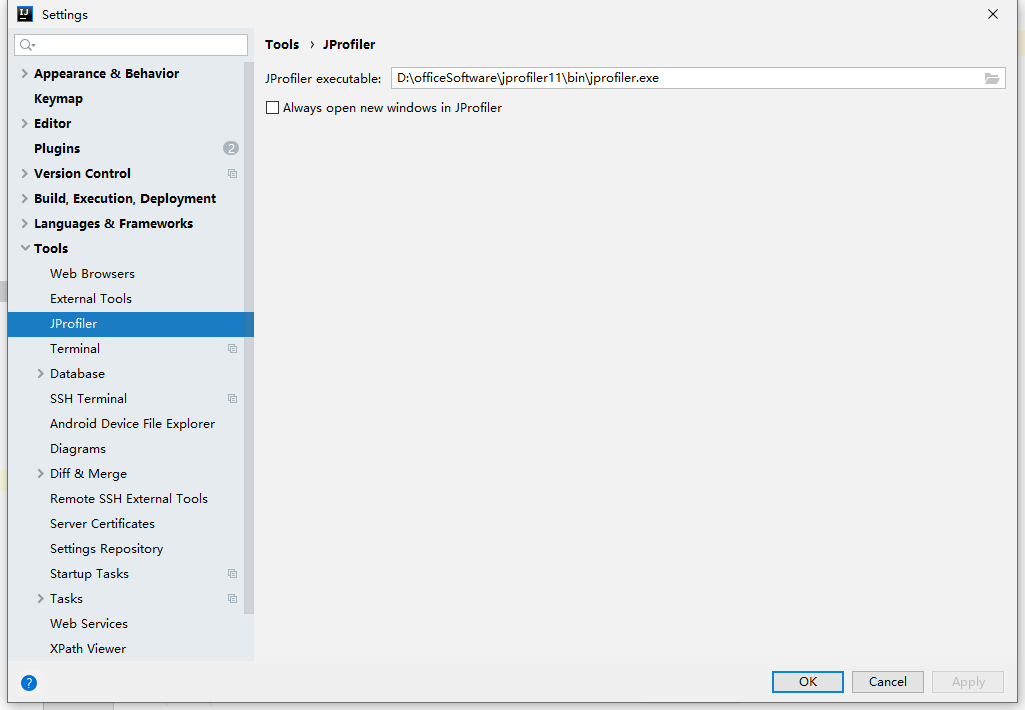Expand Appearance & Behavior section
Image resolution: width=1025 pixels, height=710 pixels.
(24, 73)
